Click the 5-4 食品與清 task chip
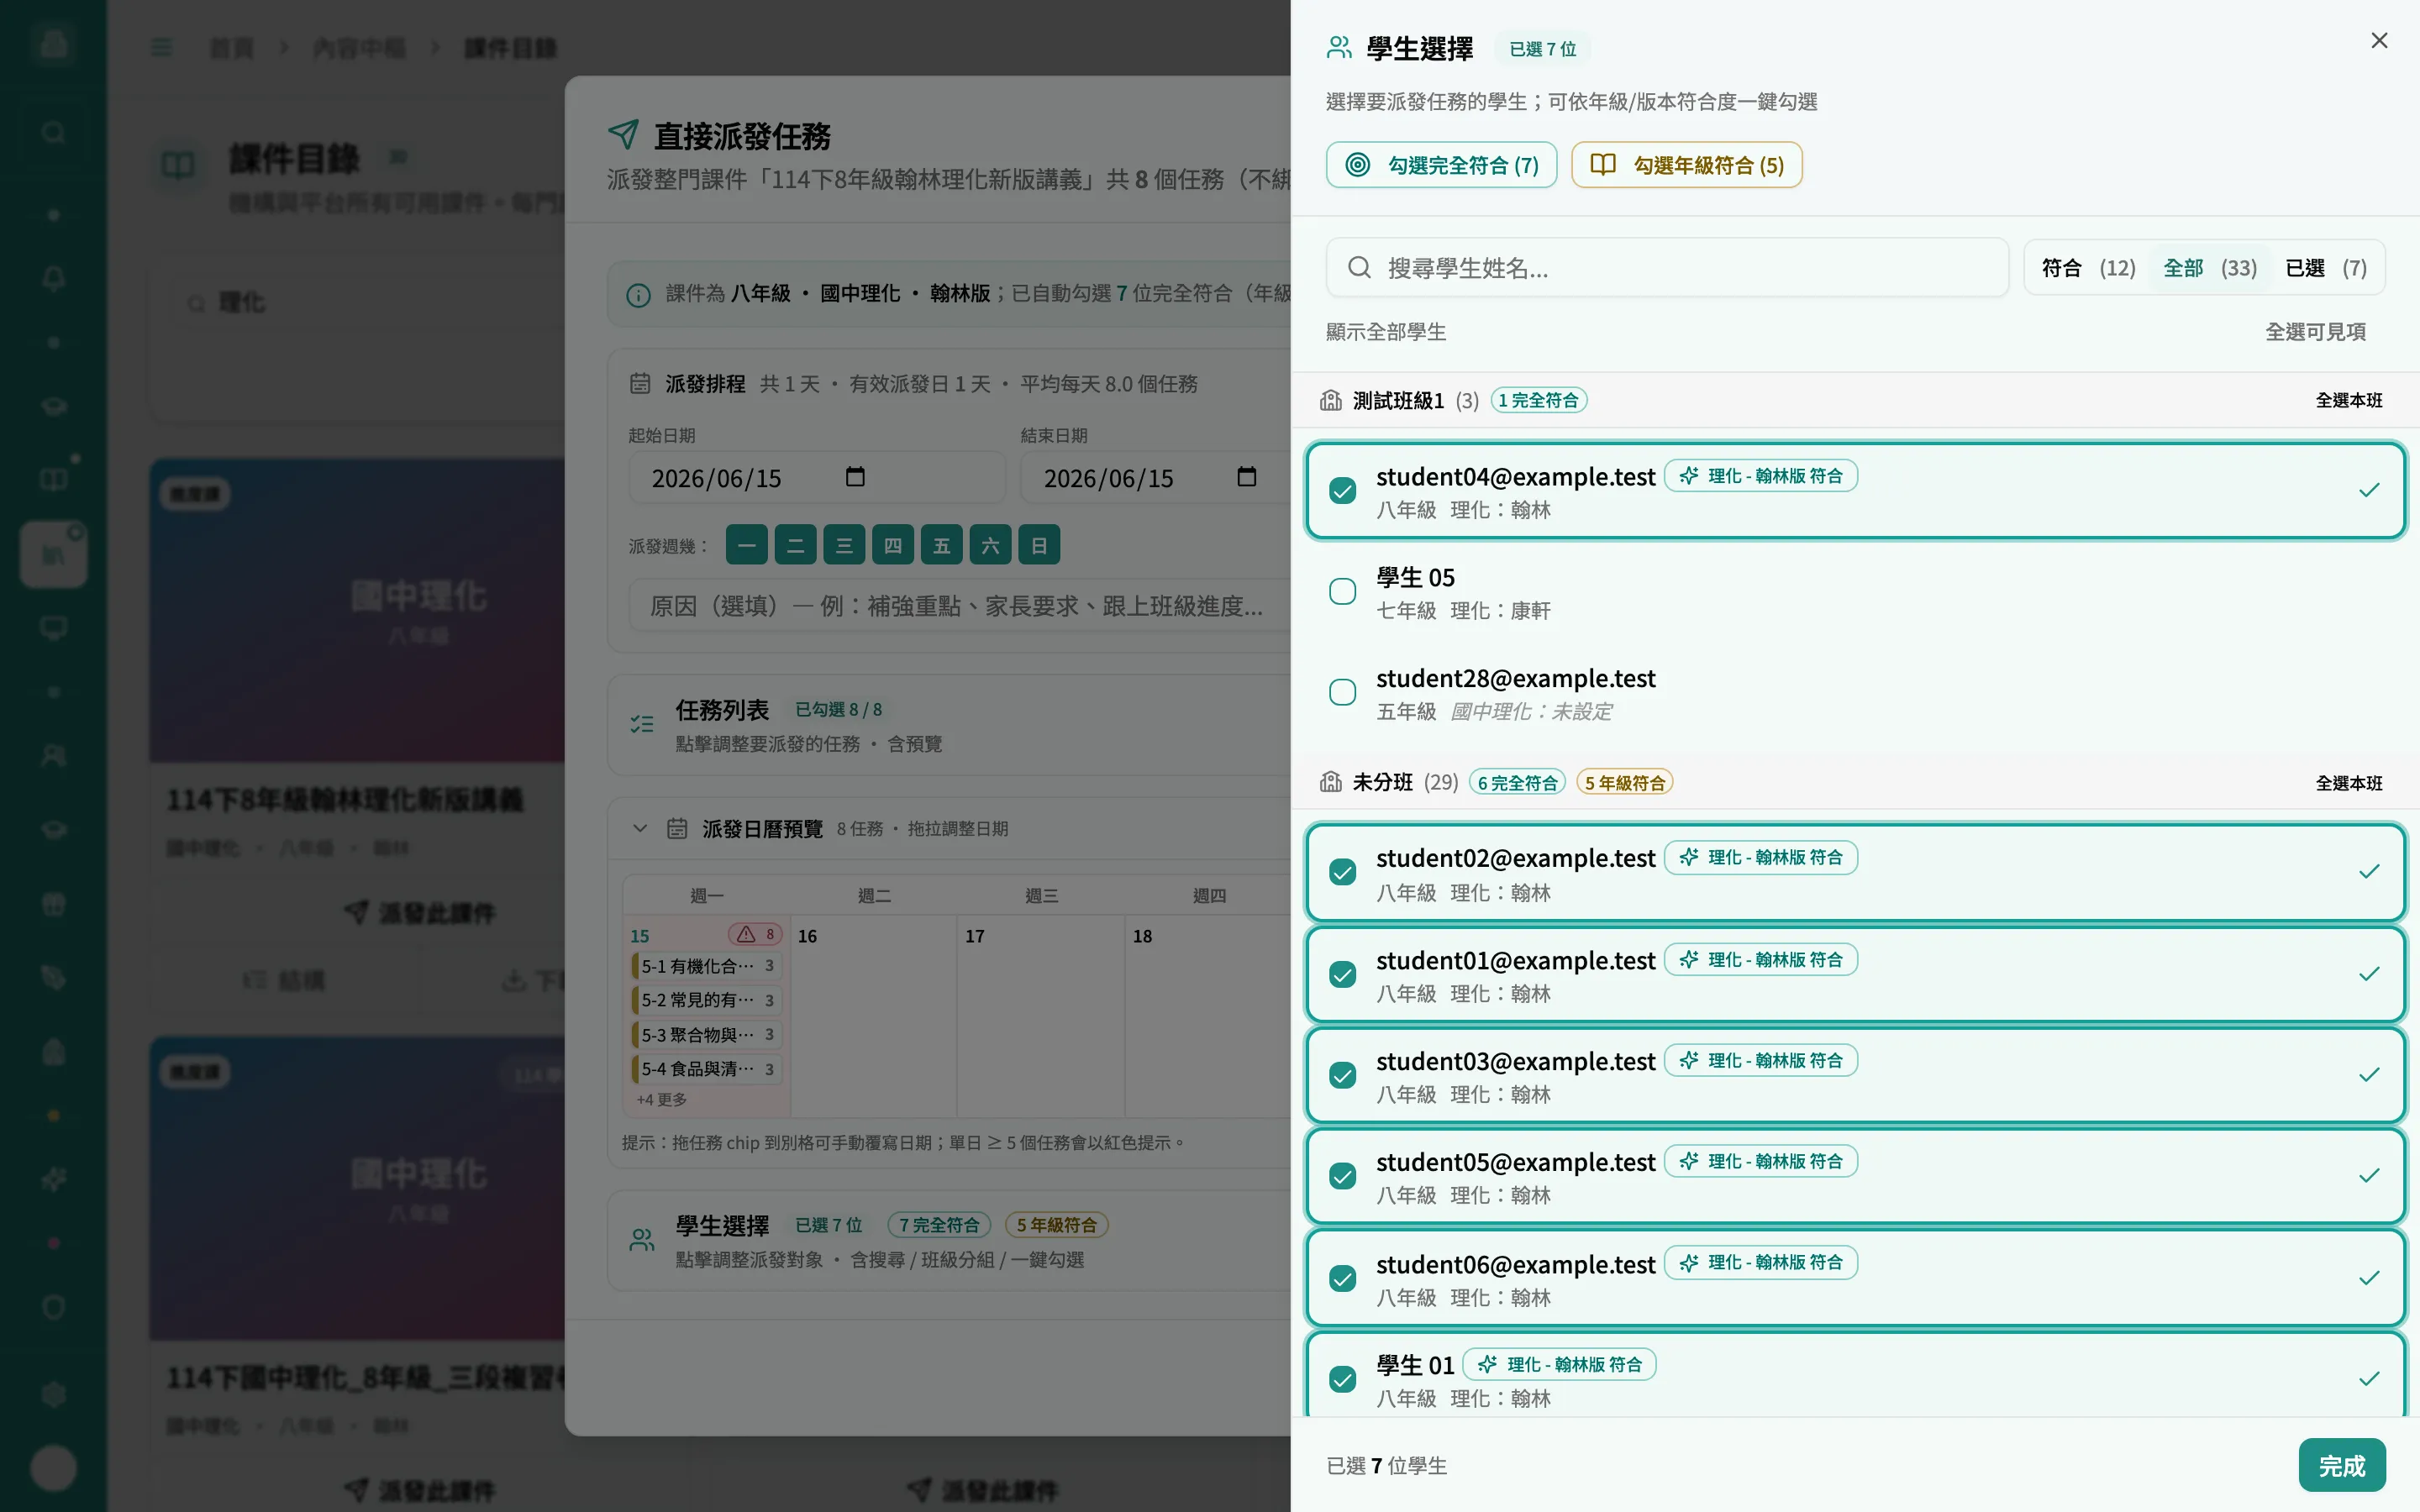2420x1512 pixels. click(x=706, y=1069)
